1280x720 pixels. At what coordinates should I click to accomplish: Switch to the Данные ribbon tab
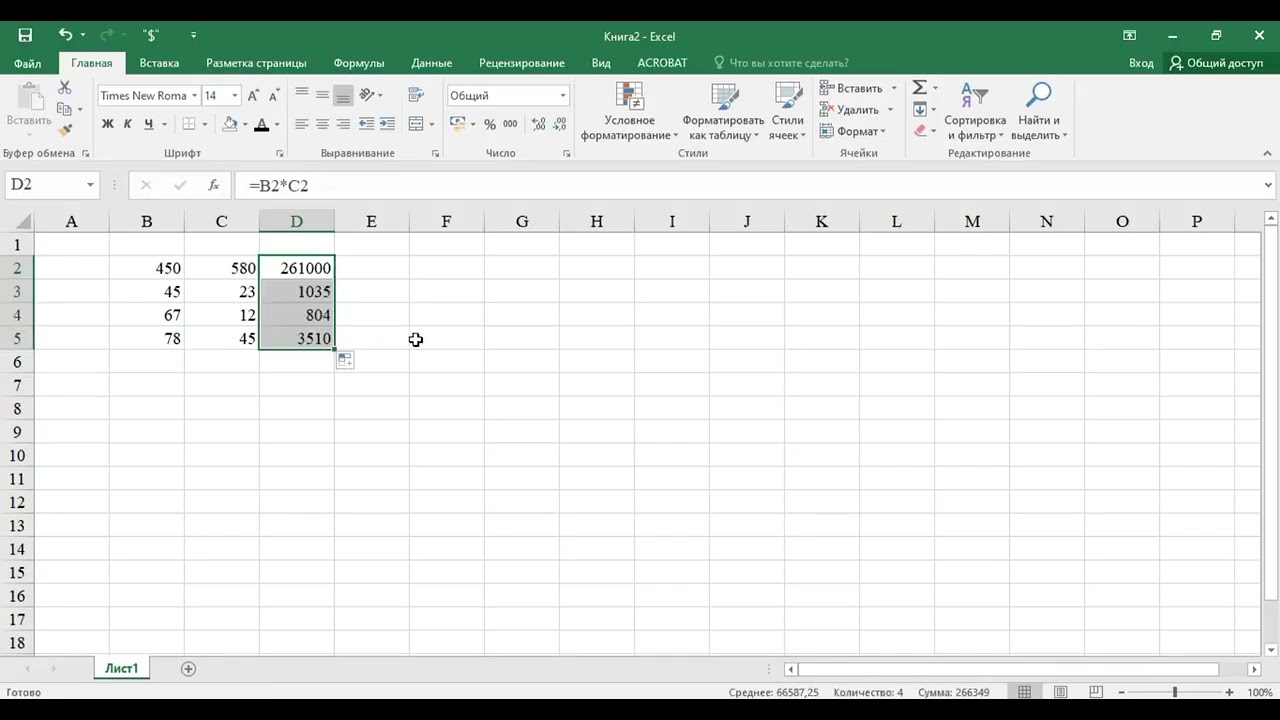pos(432,63)
